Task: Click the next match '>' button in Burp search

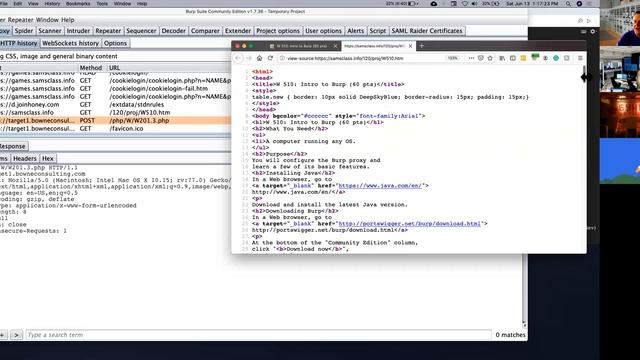Action: coord(16,335)
